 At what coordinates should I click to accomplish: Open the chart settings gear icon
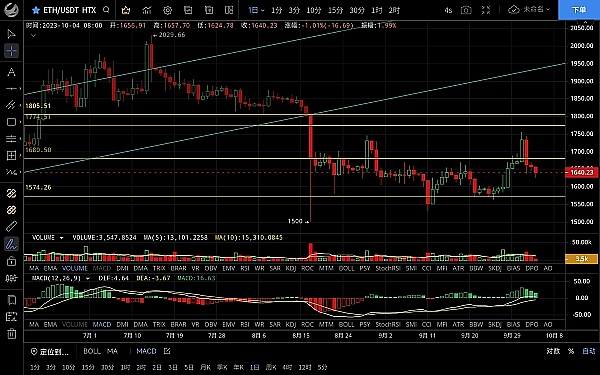[x=167, y=10]
